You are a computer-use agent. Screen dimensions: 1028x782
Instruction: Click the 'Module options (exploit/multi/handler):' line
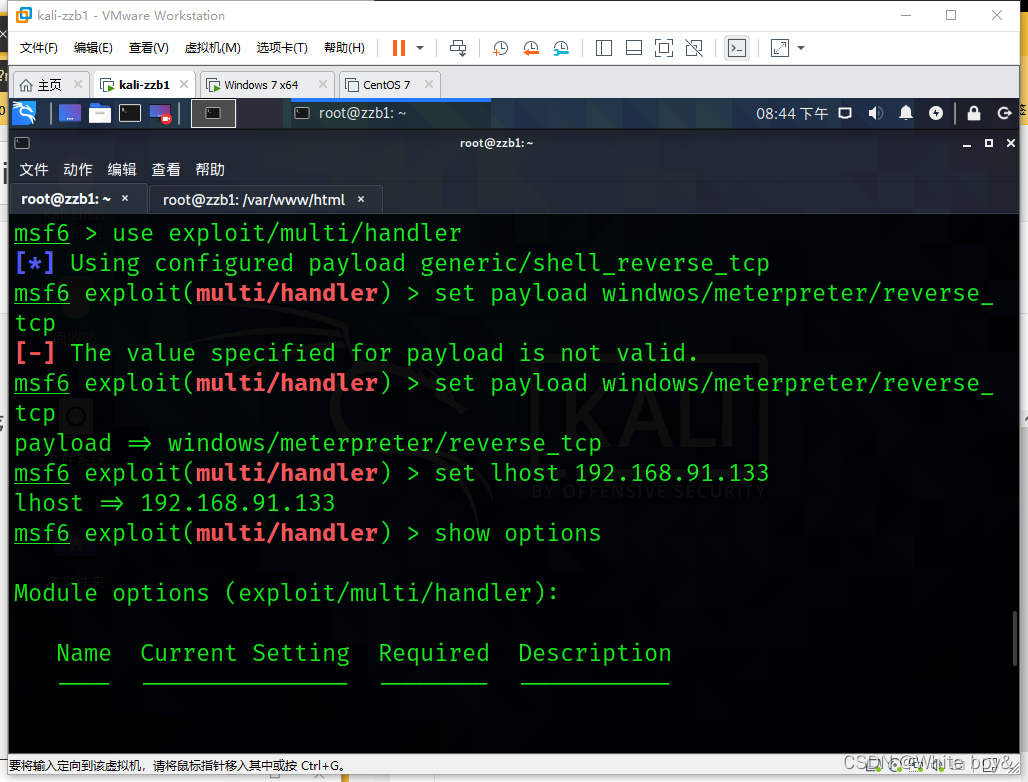tap(286, 593)
